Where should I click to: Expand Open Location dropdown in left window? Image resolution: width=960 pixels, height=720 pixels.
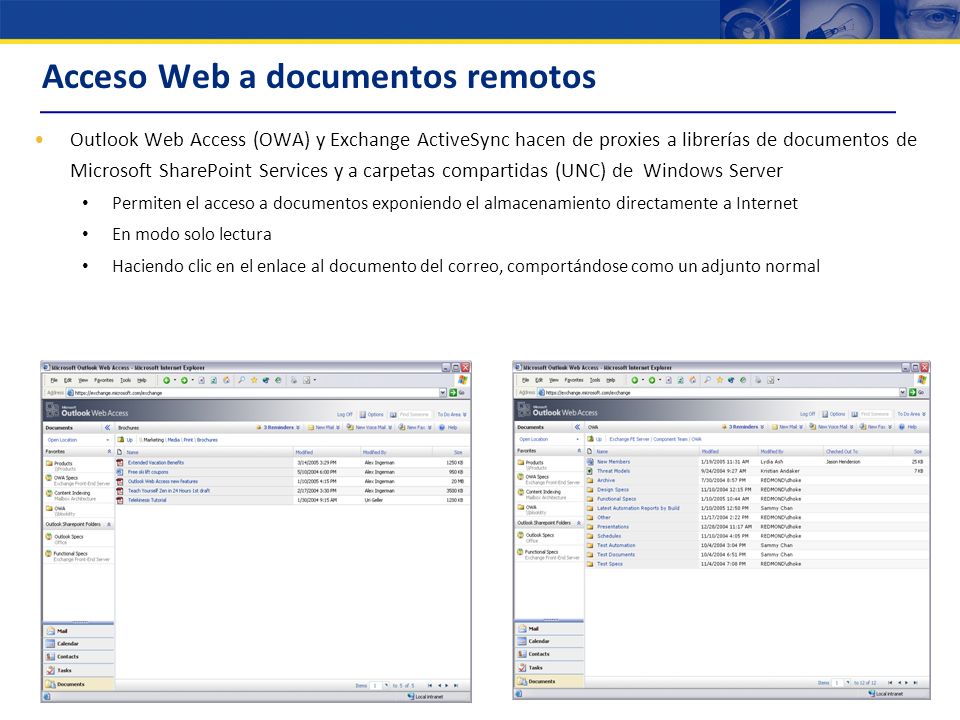point(108,440)
